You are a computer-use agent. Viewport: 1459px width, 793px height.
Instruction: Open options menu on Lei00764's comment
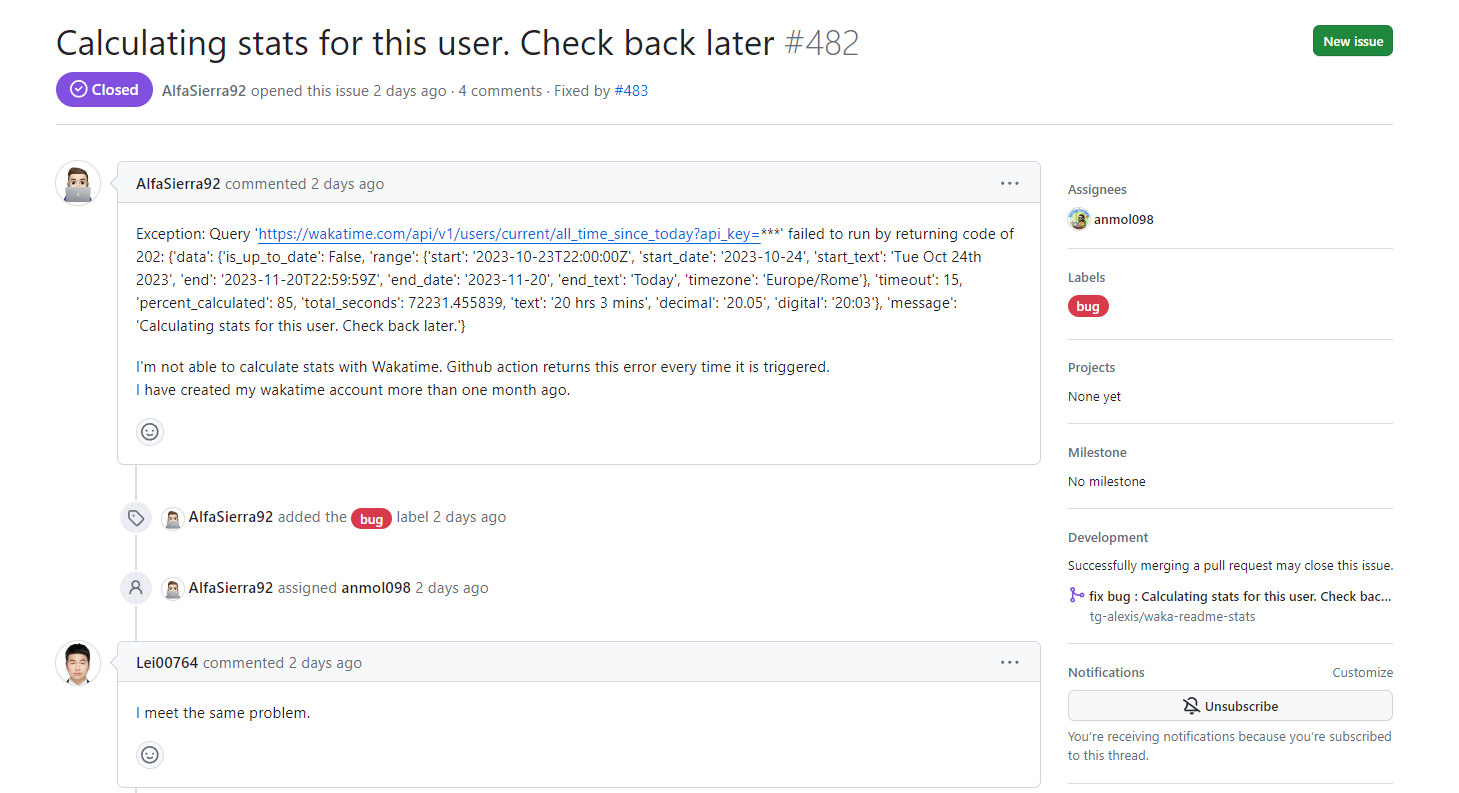(x=1010, y=663)
